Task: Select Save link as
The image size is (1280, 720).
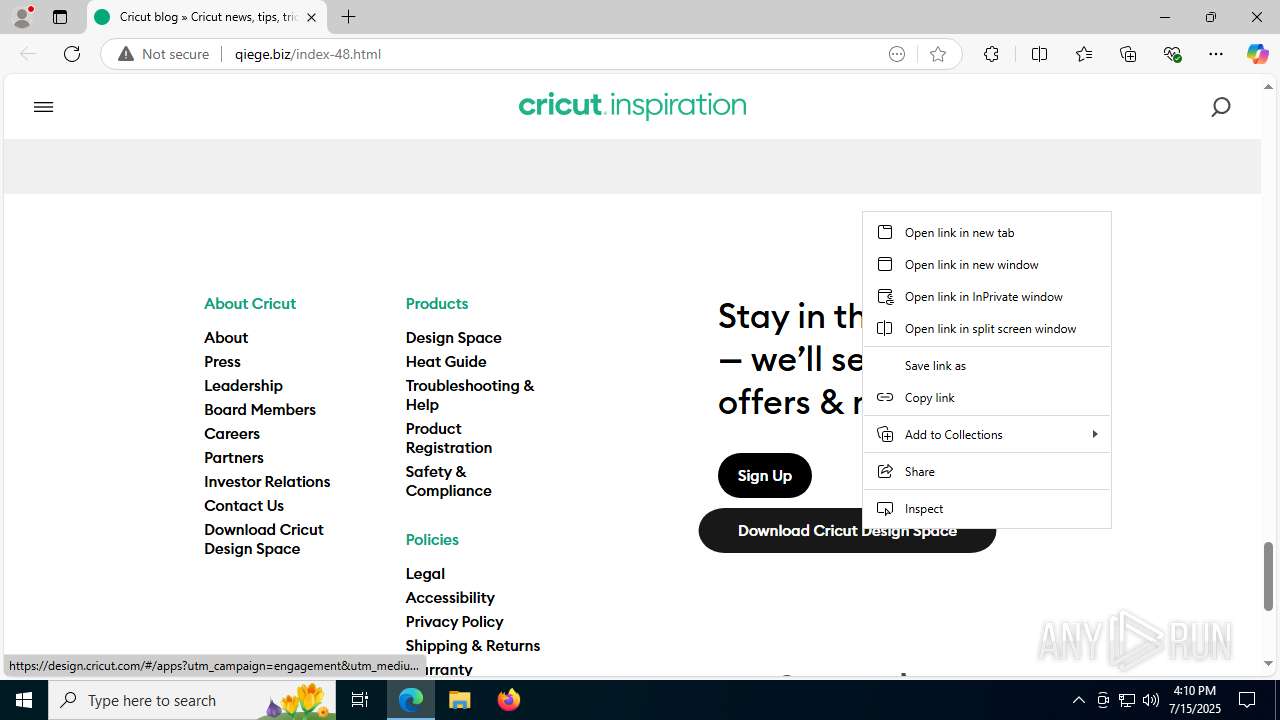Action: click(987, 365)
